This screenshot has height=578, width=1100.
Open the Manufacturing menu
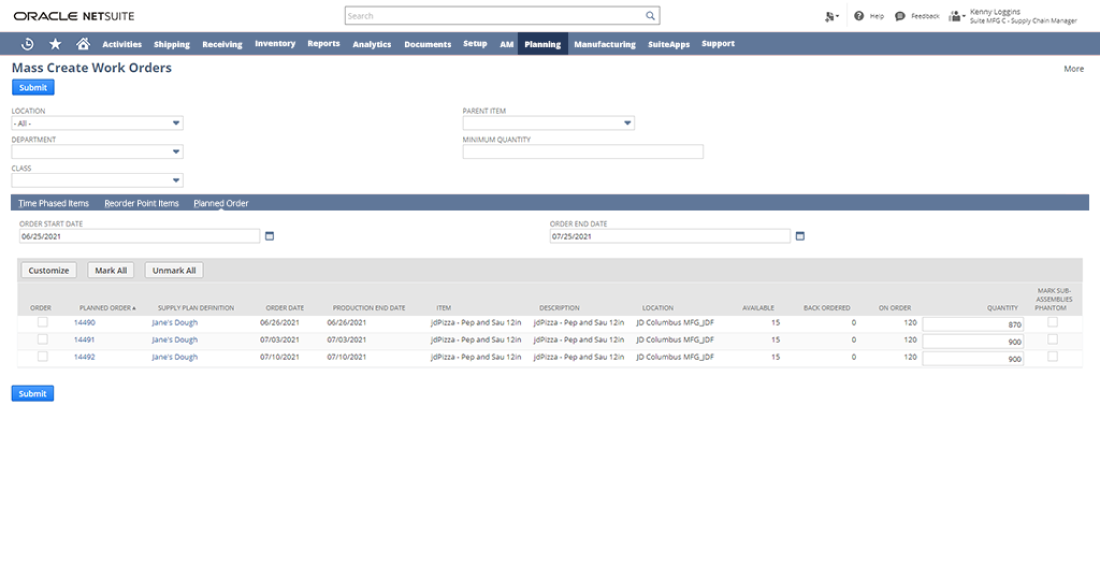pyautogui.click(x=604, y=44)
